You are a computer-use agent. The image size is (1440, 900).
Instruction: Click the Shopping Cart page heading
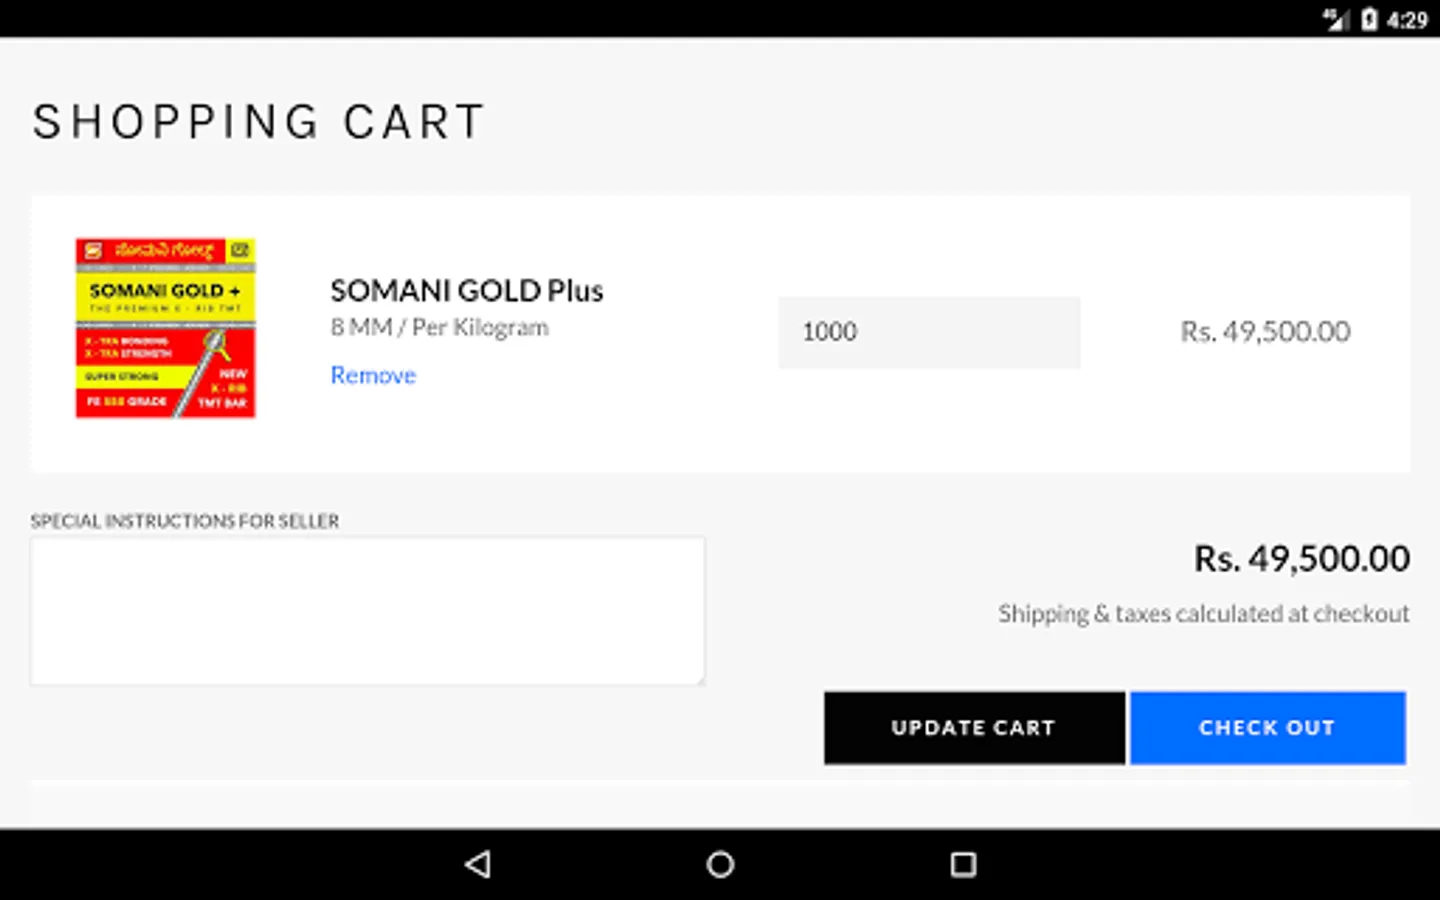click(259, 122)
